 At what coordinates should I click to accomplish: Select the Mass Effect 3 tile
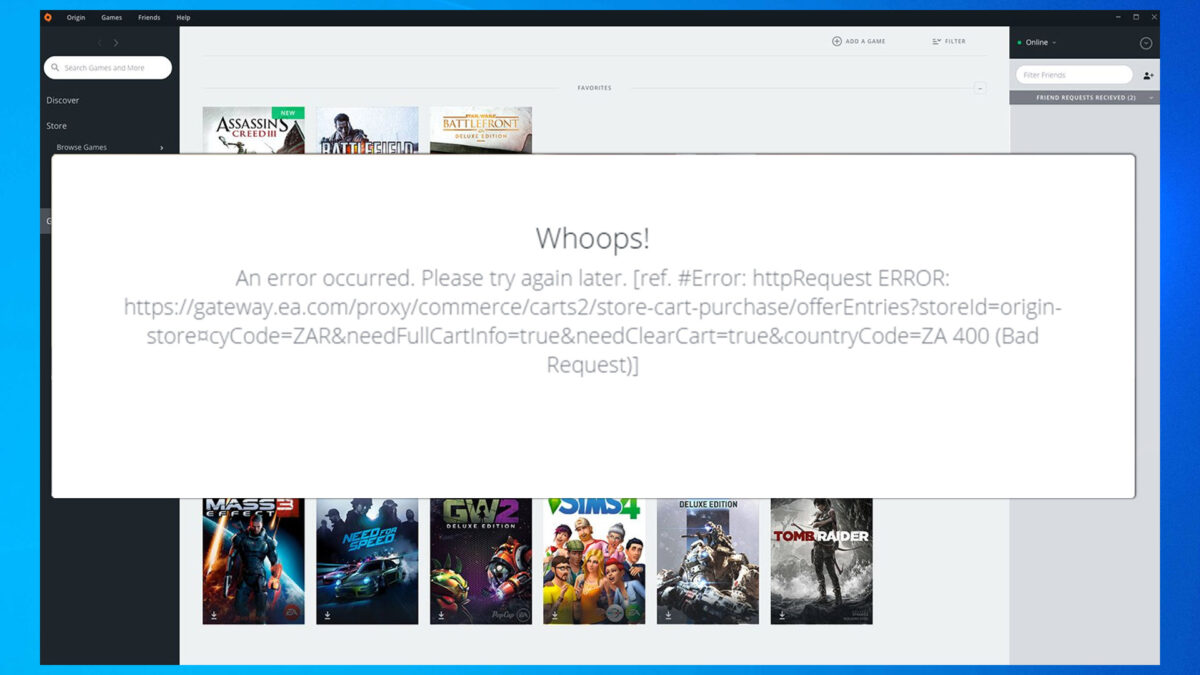click(253, 560)
